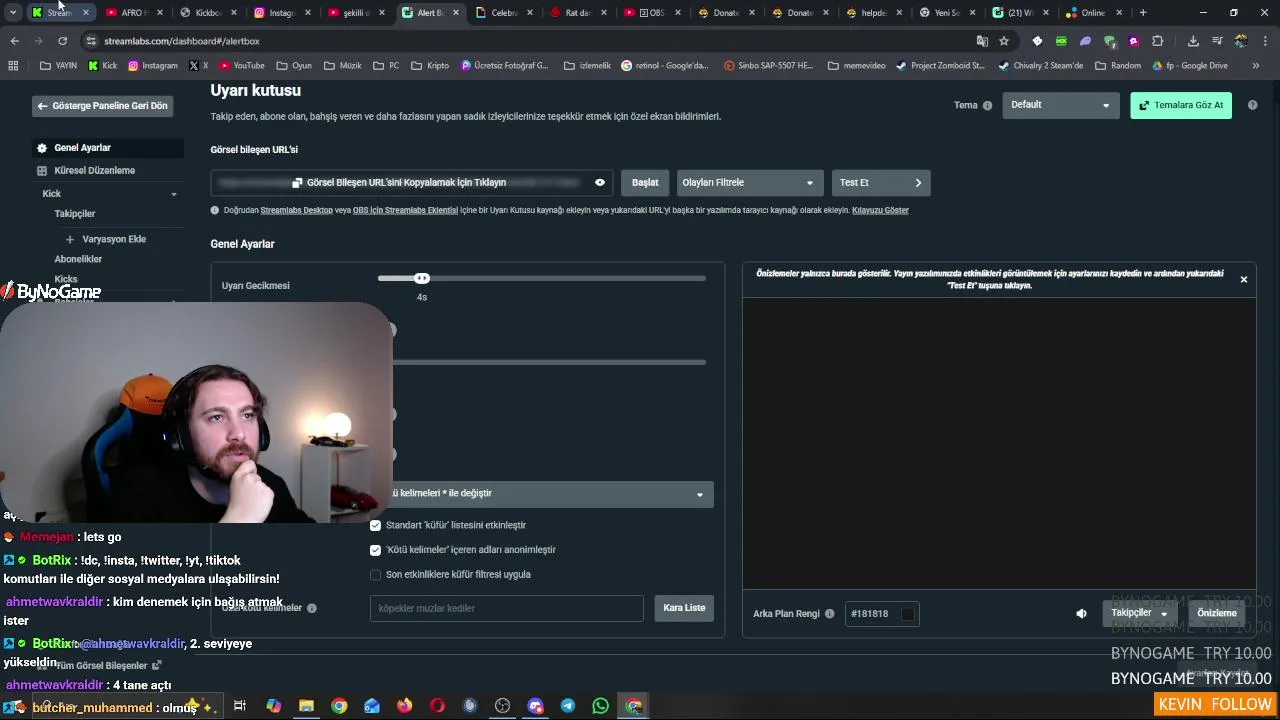Screen dimensions: 1280x720
Task: Select Küresel Düzenleme in the sidebar
Action: point(94,171)
